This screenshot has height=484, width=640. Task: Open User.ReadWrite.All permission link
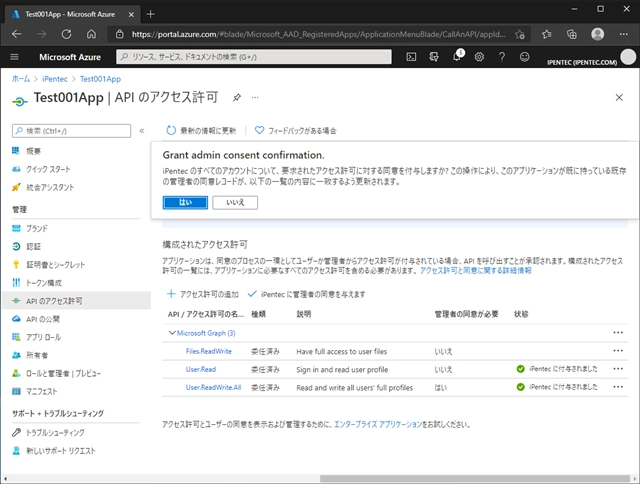(213, 387)
